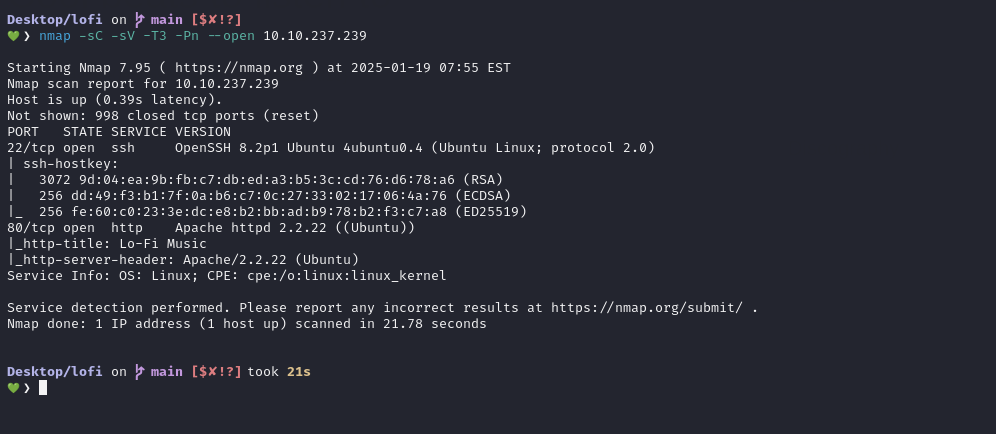Click the git status [$✘!?] in the top prompt
This screenshot has height=434, width=996.
[x=217, y=20]
